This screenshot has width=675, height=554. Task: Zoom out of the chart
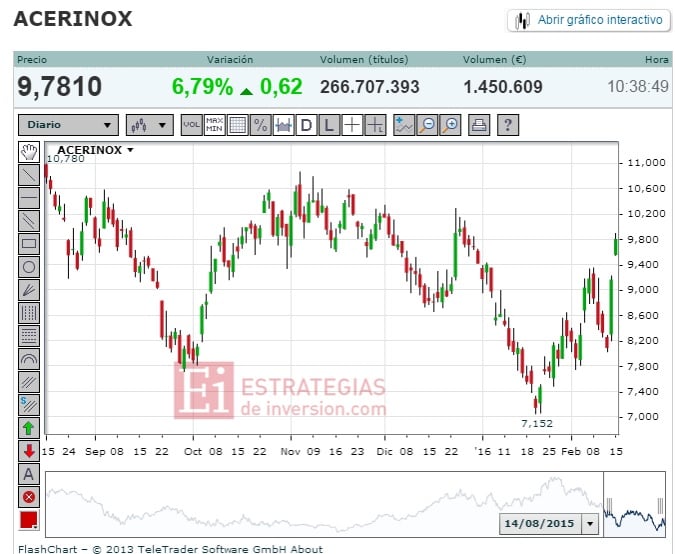(x=427, y=125)
